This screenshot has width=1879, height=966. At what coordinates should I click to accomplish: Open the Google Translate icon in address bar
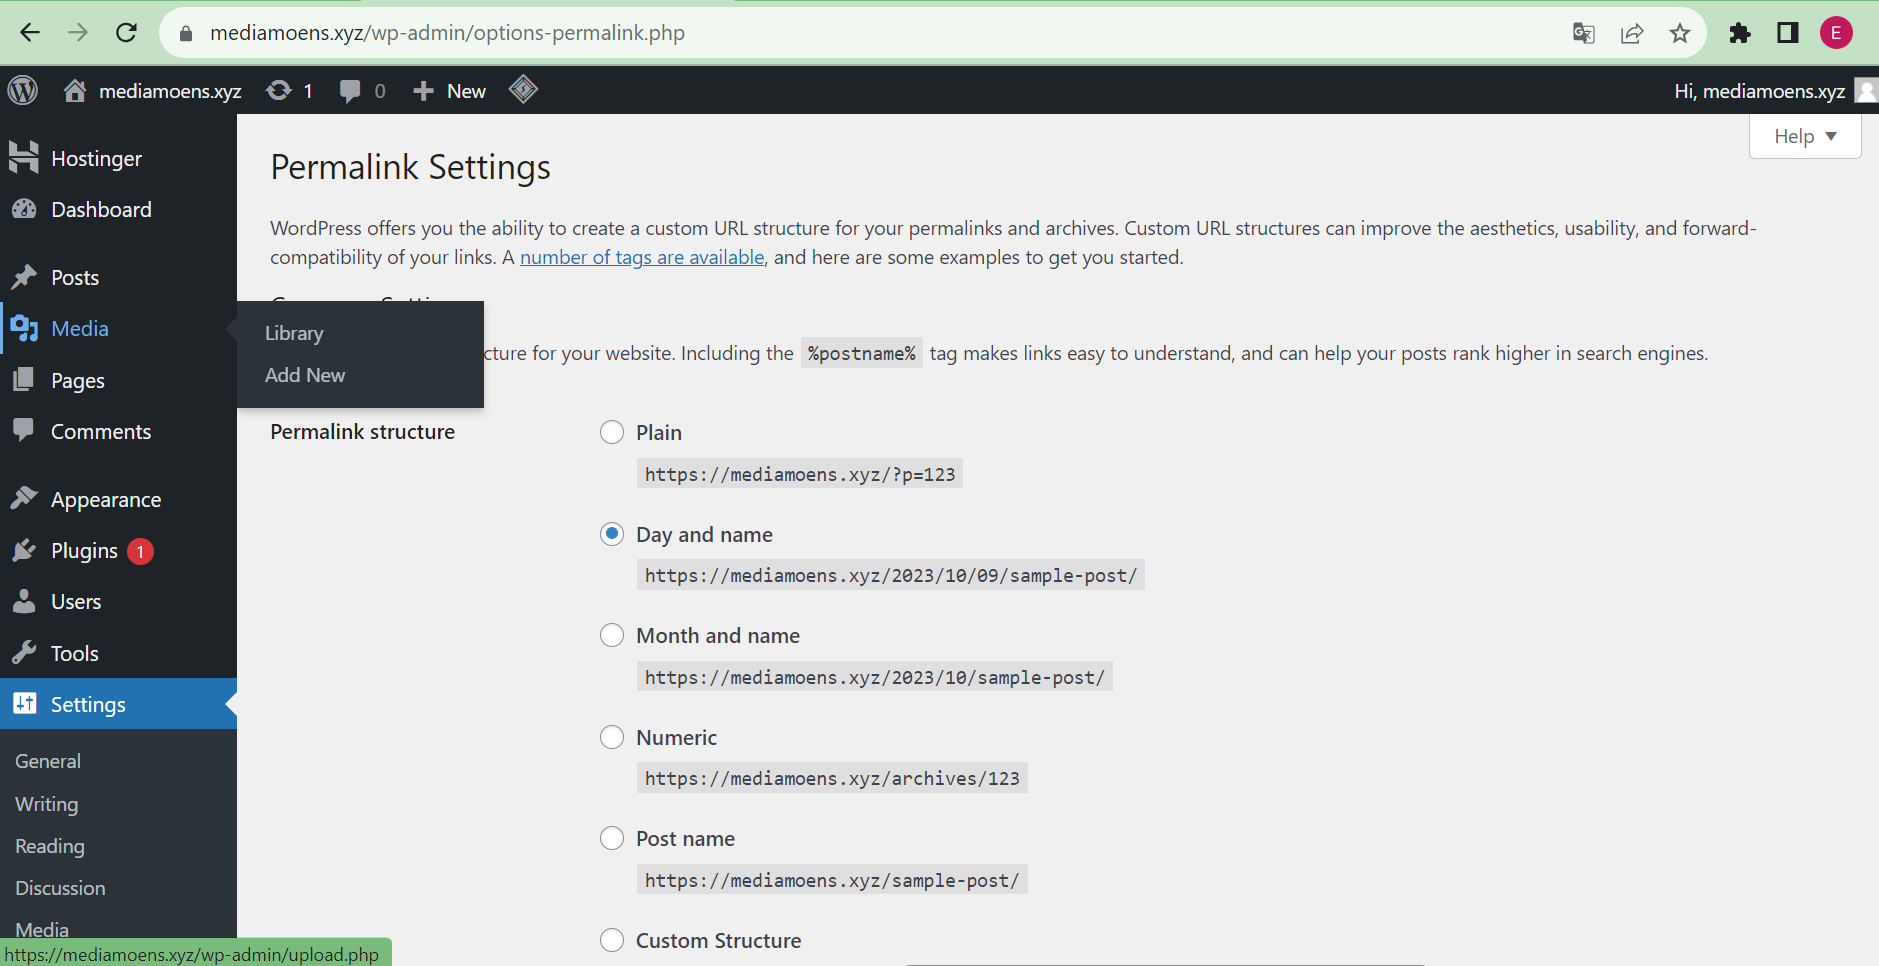[1583, 33]
